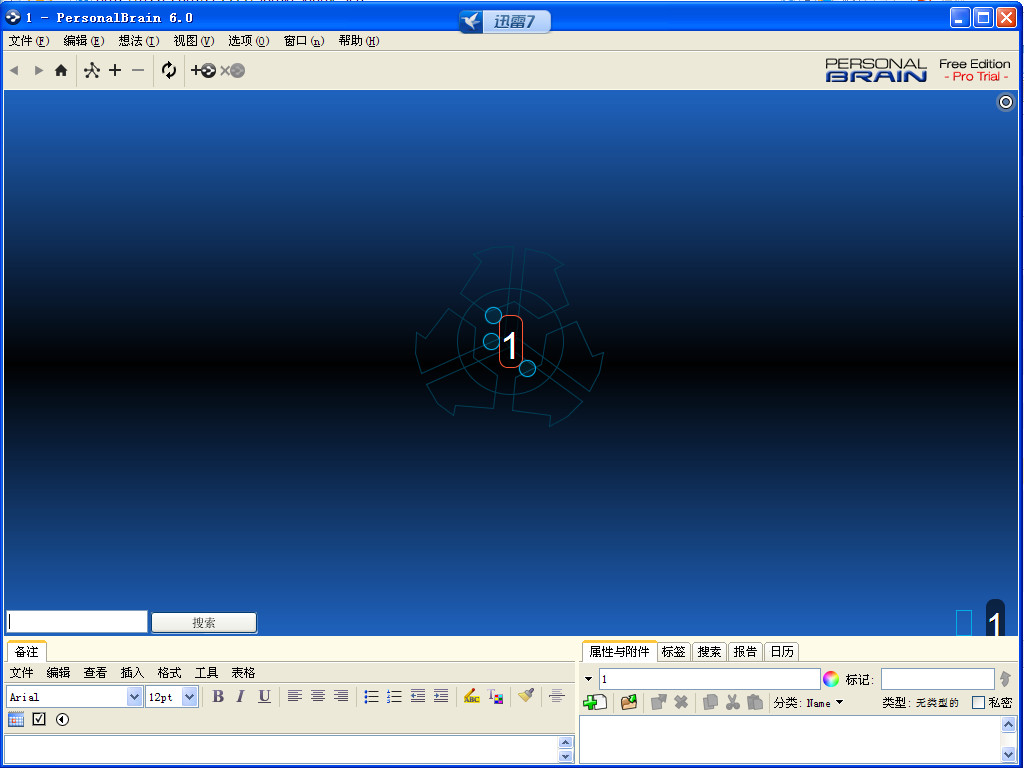Click the 搜索 search button
The height and width of the screenshot is (768, 1024).
tap(203, 622)
